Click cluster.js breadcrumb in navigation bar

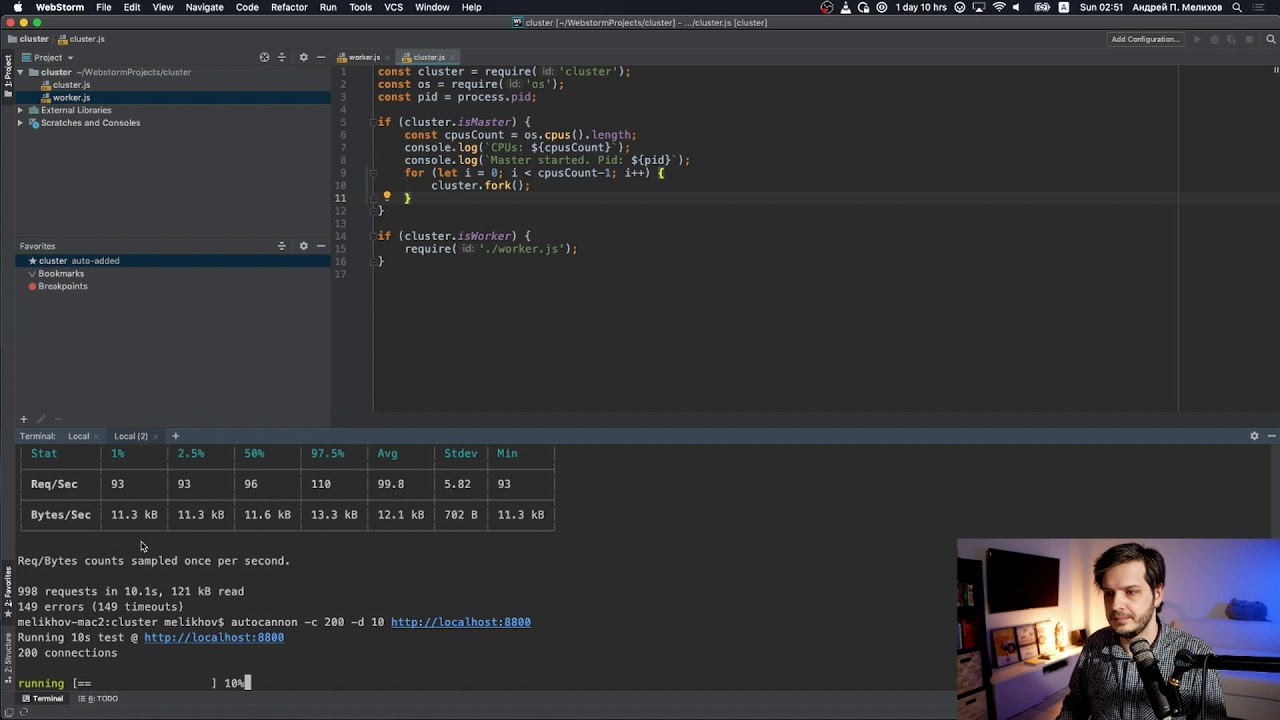[x=81, y=39]
